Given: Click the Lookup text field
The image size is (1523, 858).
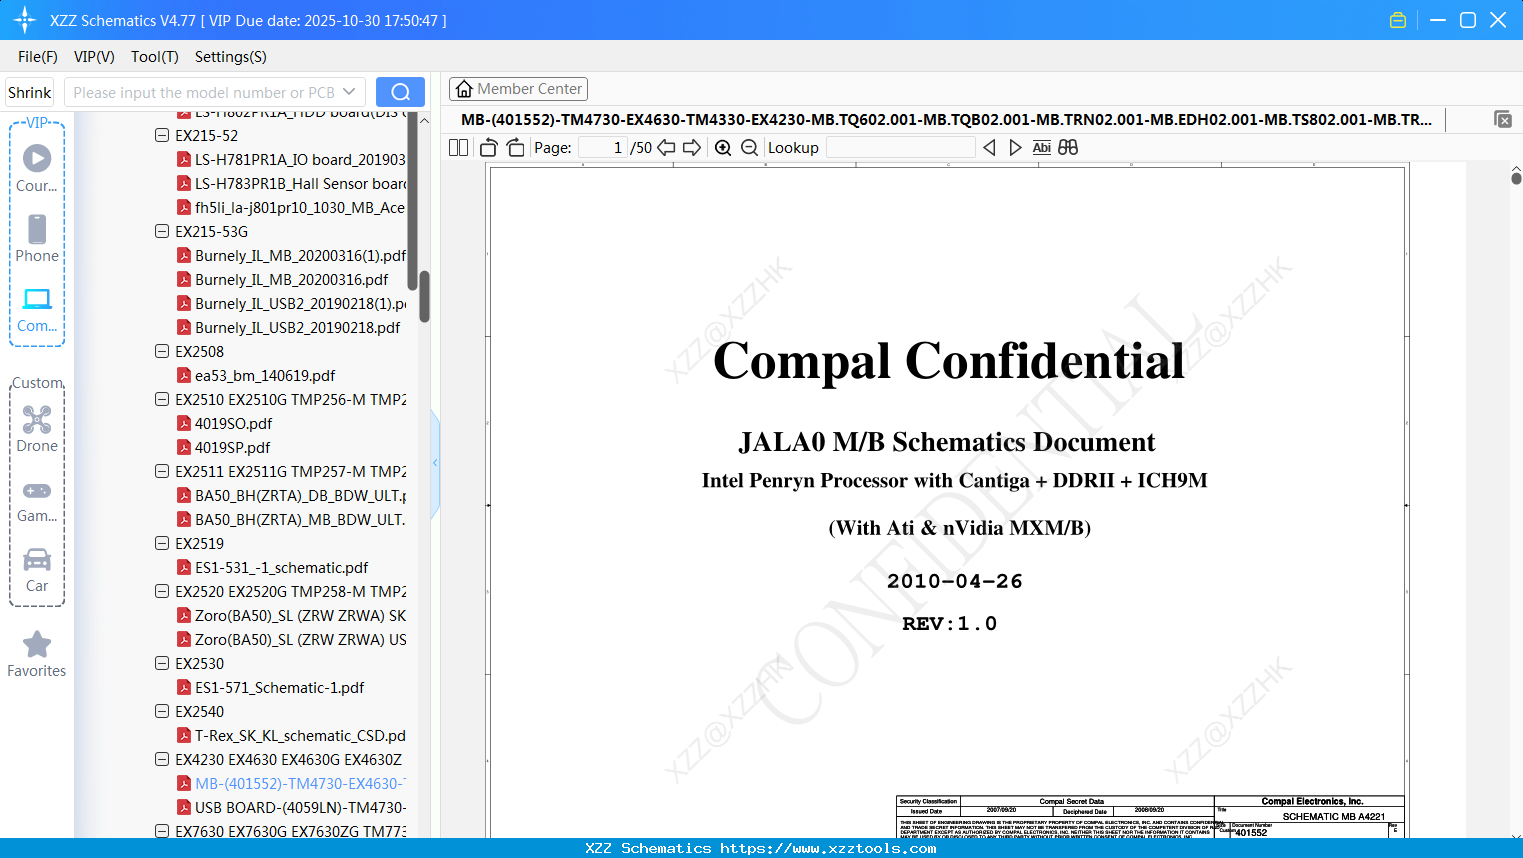Looking at the screenshot, I should [901, 148].
